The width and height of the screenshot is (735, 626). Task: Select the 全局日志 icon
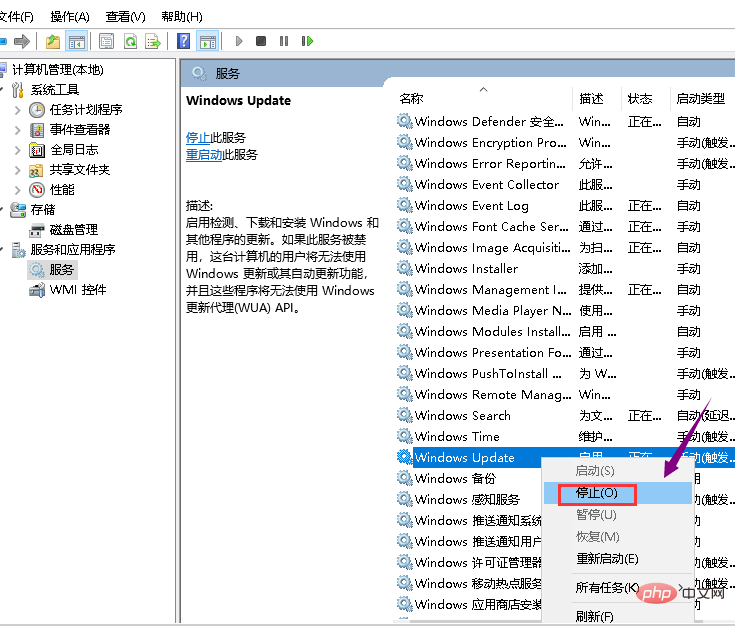click(37, 150)
